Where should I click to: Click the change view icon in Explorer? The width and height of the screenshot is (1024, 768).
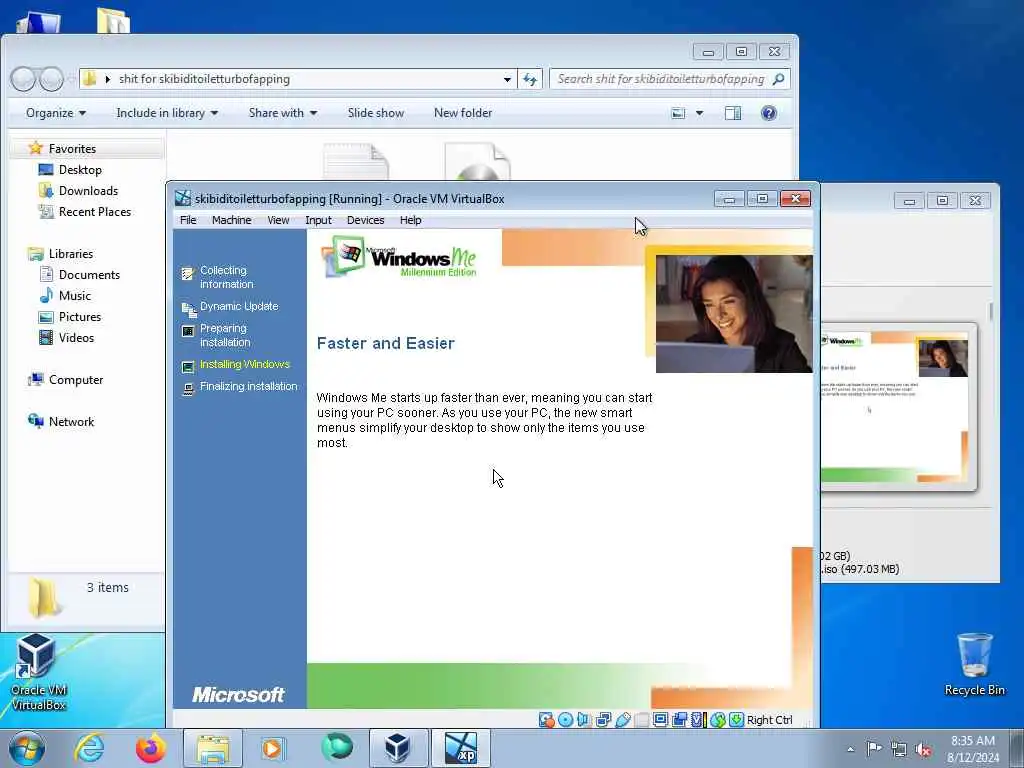pos(679,113)
